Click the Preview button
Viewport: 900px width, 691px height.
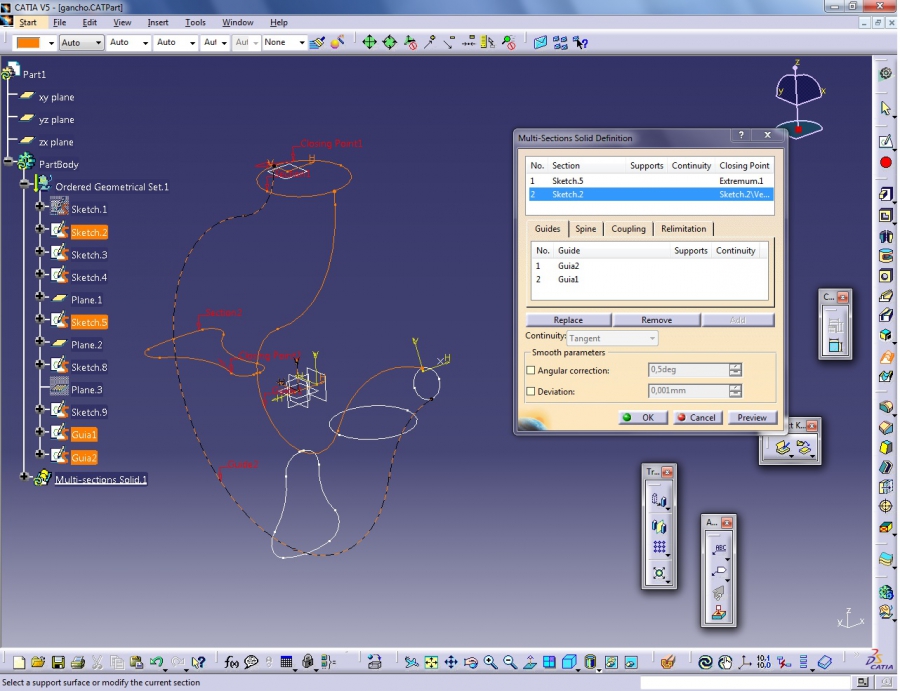pyautogui.click(x=752, y=417)
